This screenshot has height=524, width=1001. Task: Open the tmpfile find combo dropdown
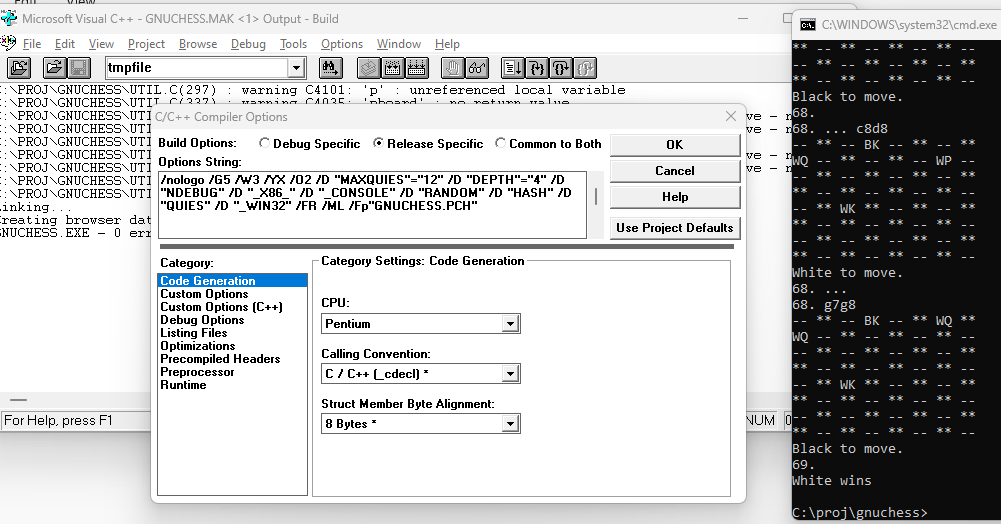(x=296, y=68)
